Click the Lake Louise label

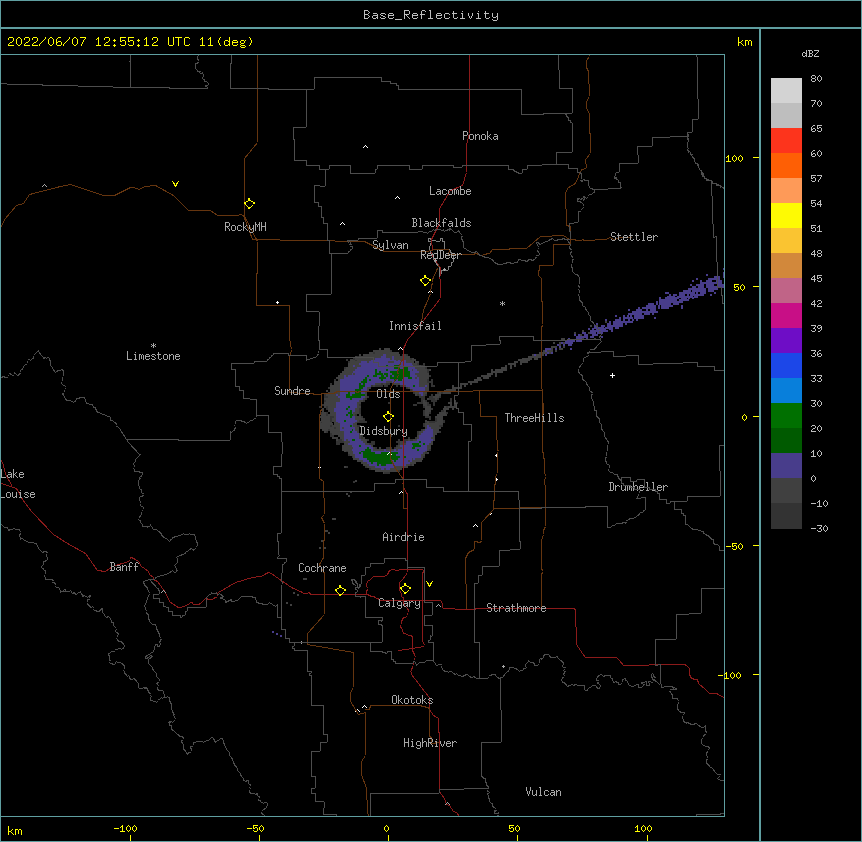(x=18, y=484)
